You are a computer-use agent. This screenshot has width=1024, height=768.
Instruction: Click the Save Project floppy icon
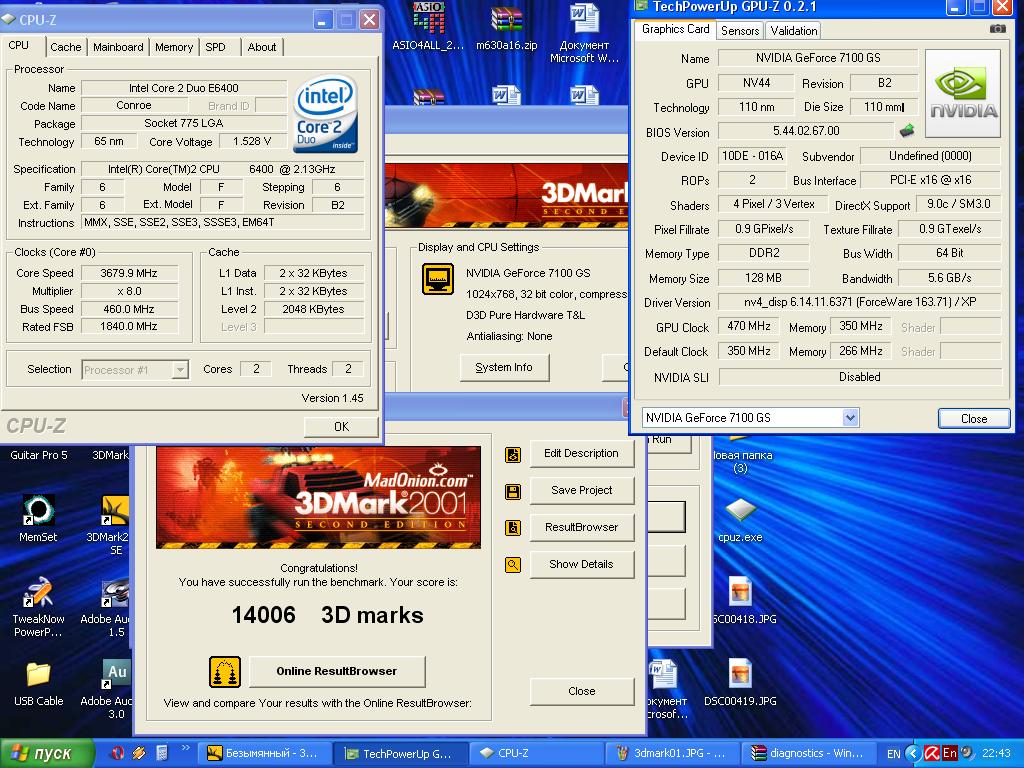pos(513,492)
